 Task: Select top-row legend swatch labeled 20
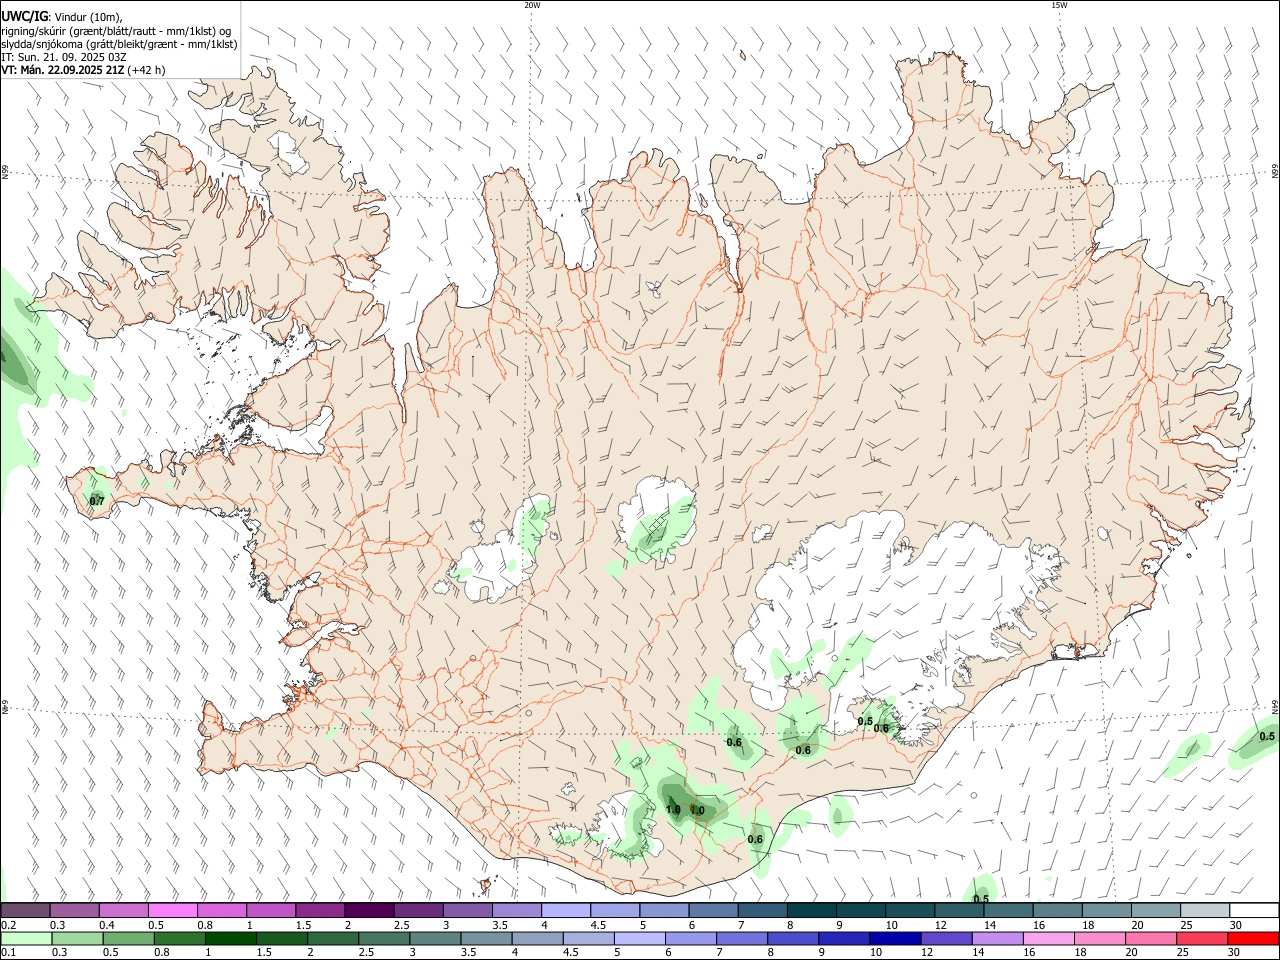pyautogui.click(x=1157, y=911)
